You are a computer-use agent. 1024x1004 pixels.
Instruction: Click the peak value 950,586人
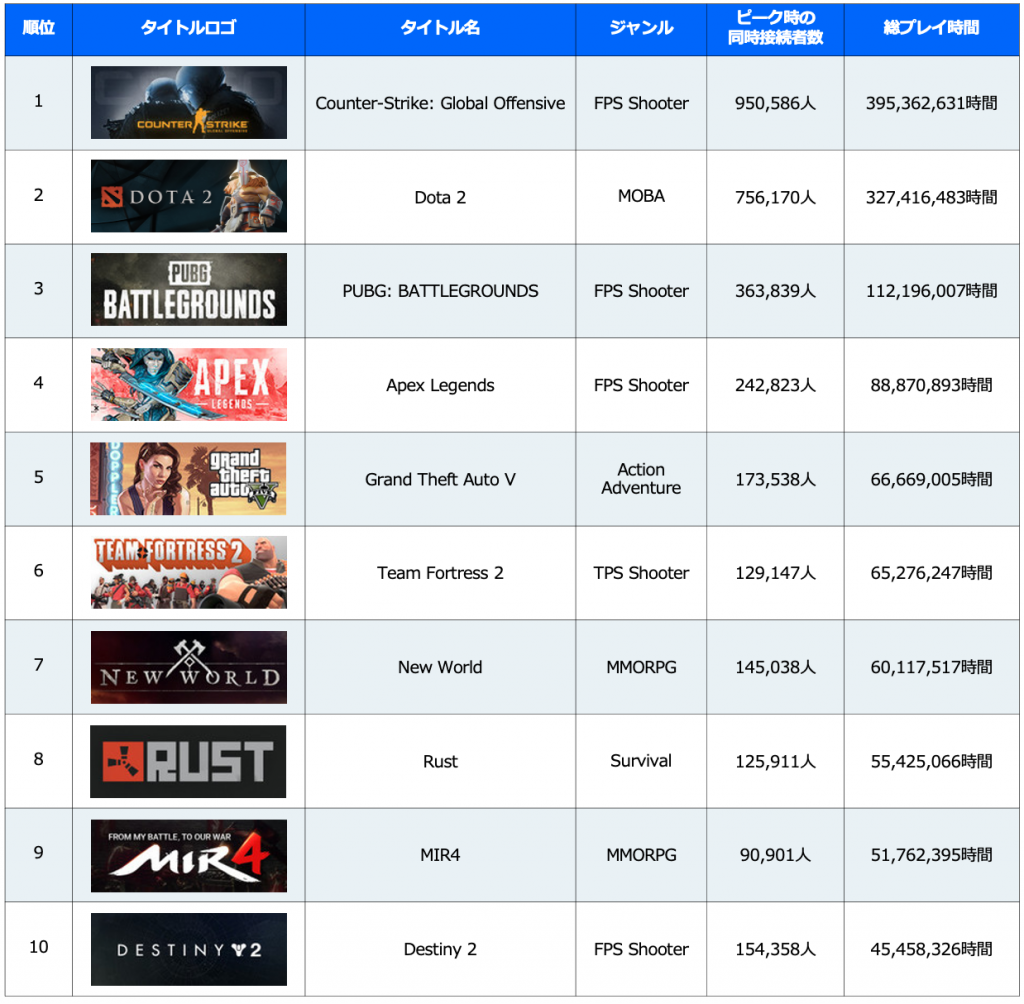(775, 103)
